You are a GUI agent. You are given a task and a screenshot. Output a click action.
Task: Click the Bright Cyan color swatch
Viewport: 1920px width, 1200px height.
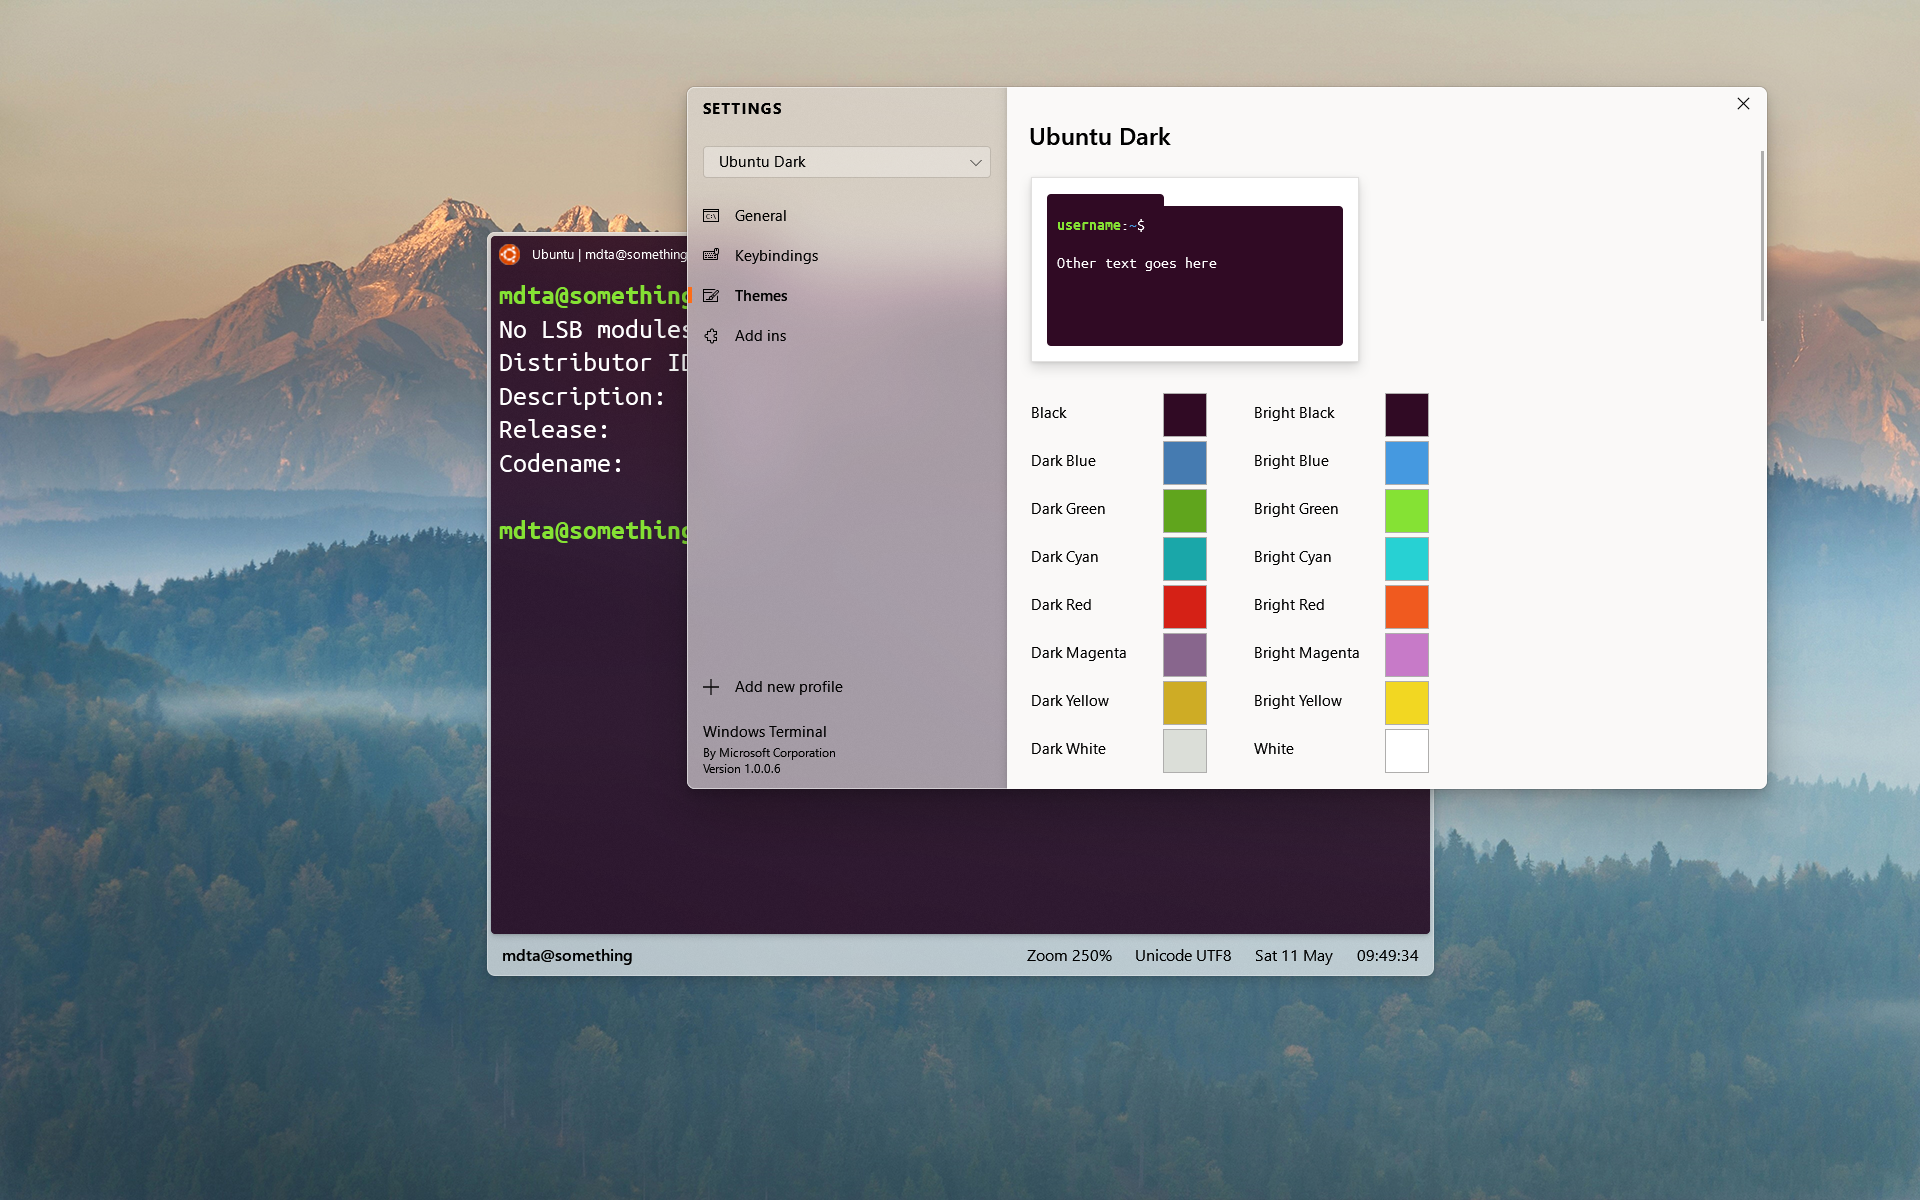(1406, 558)
